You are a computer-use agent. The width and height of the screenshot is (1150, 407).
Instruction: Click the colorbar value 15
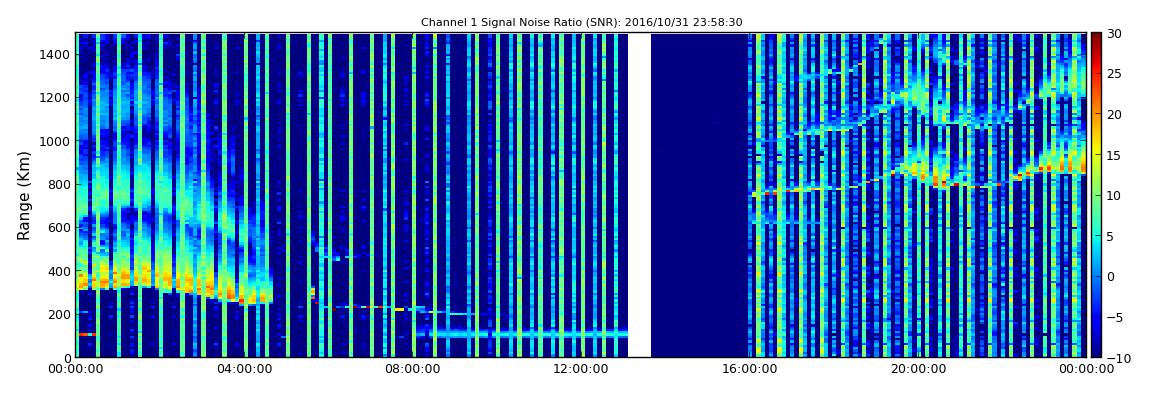pyautogui.click(x=1113, y=155)
